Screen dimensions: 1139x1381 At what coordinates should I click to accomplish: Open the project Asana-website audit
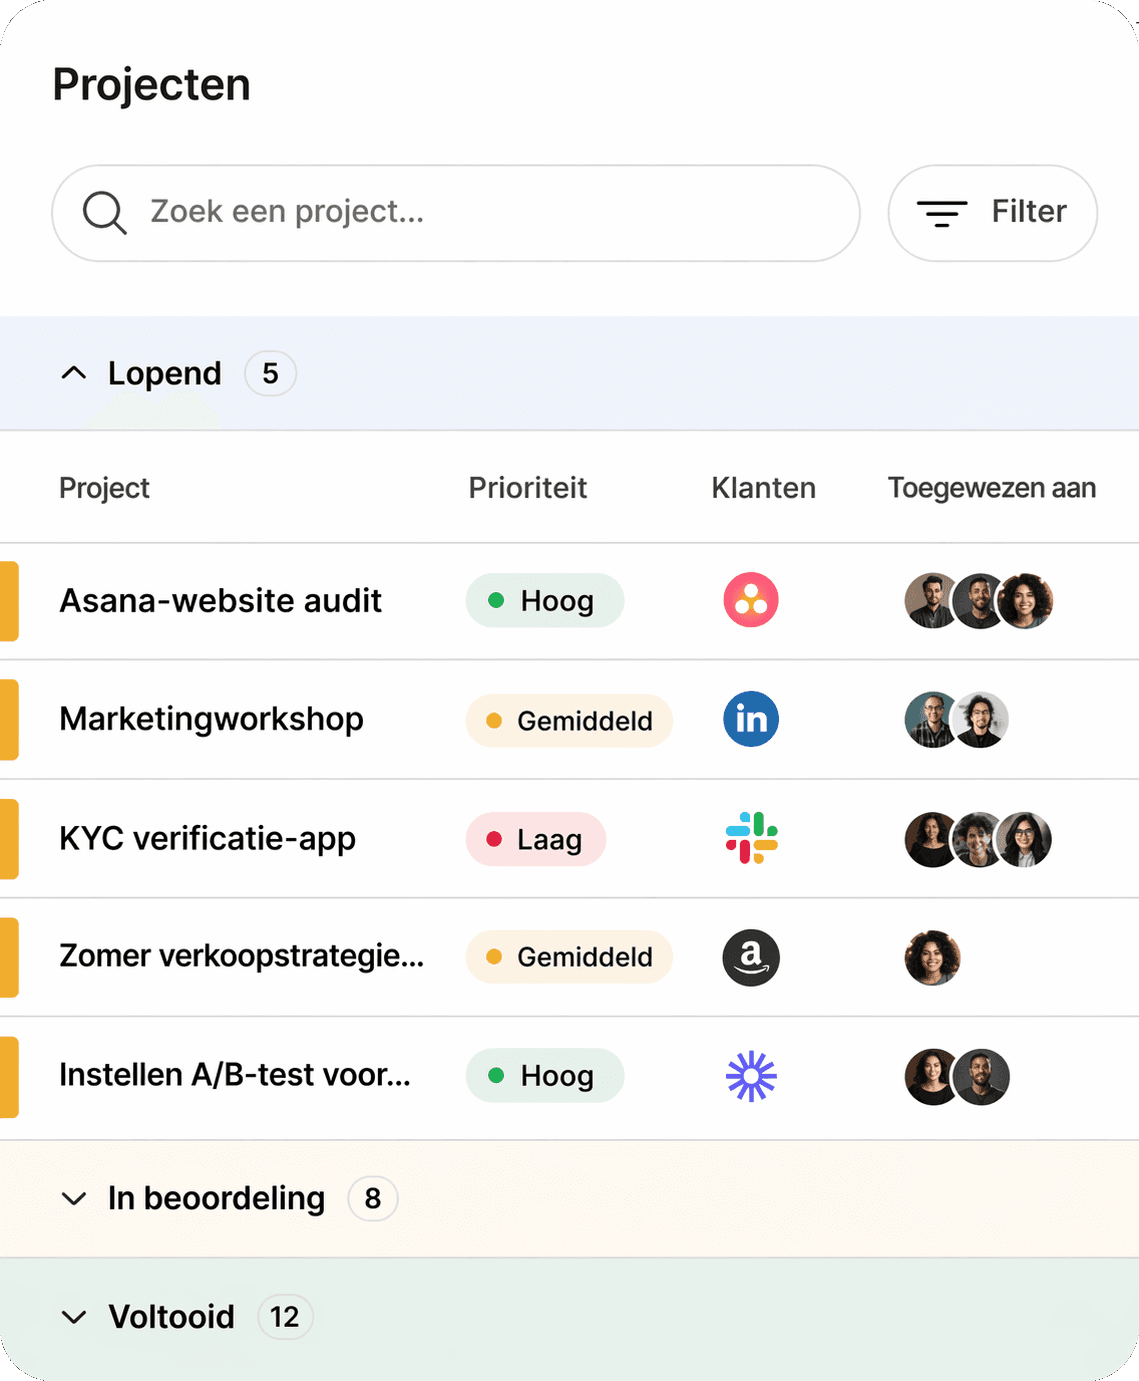[x=220, y=600]
